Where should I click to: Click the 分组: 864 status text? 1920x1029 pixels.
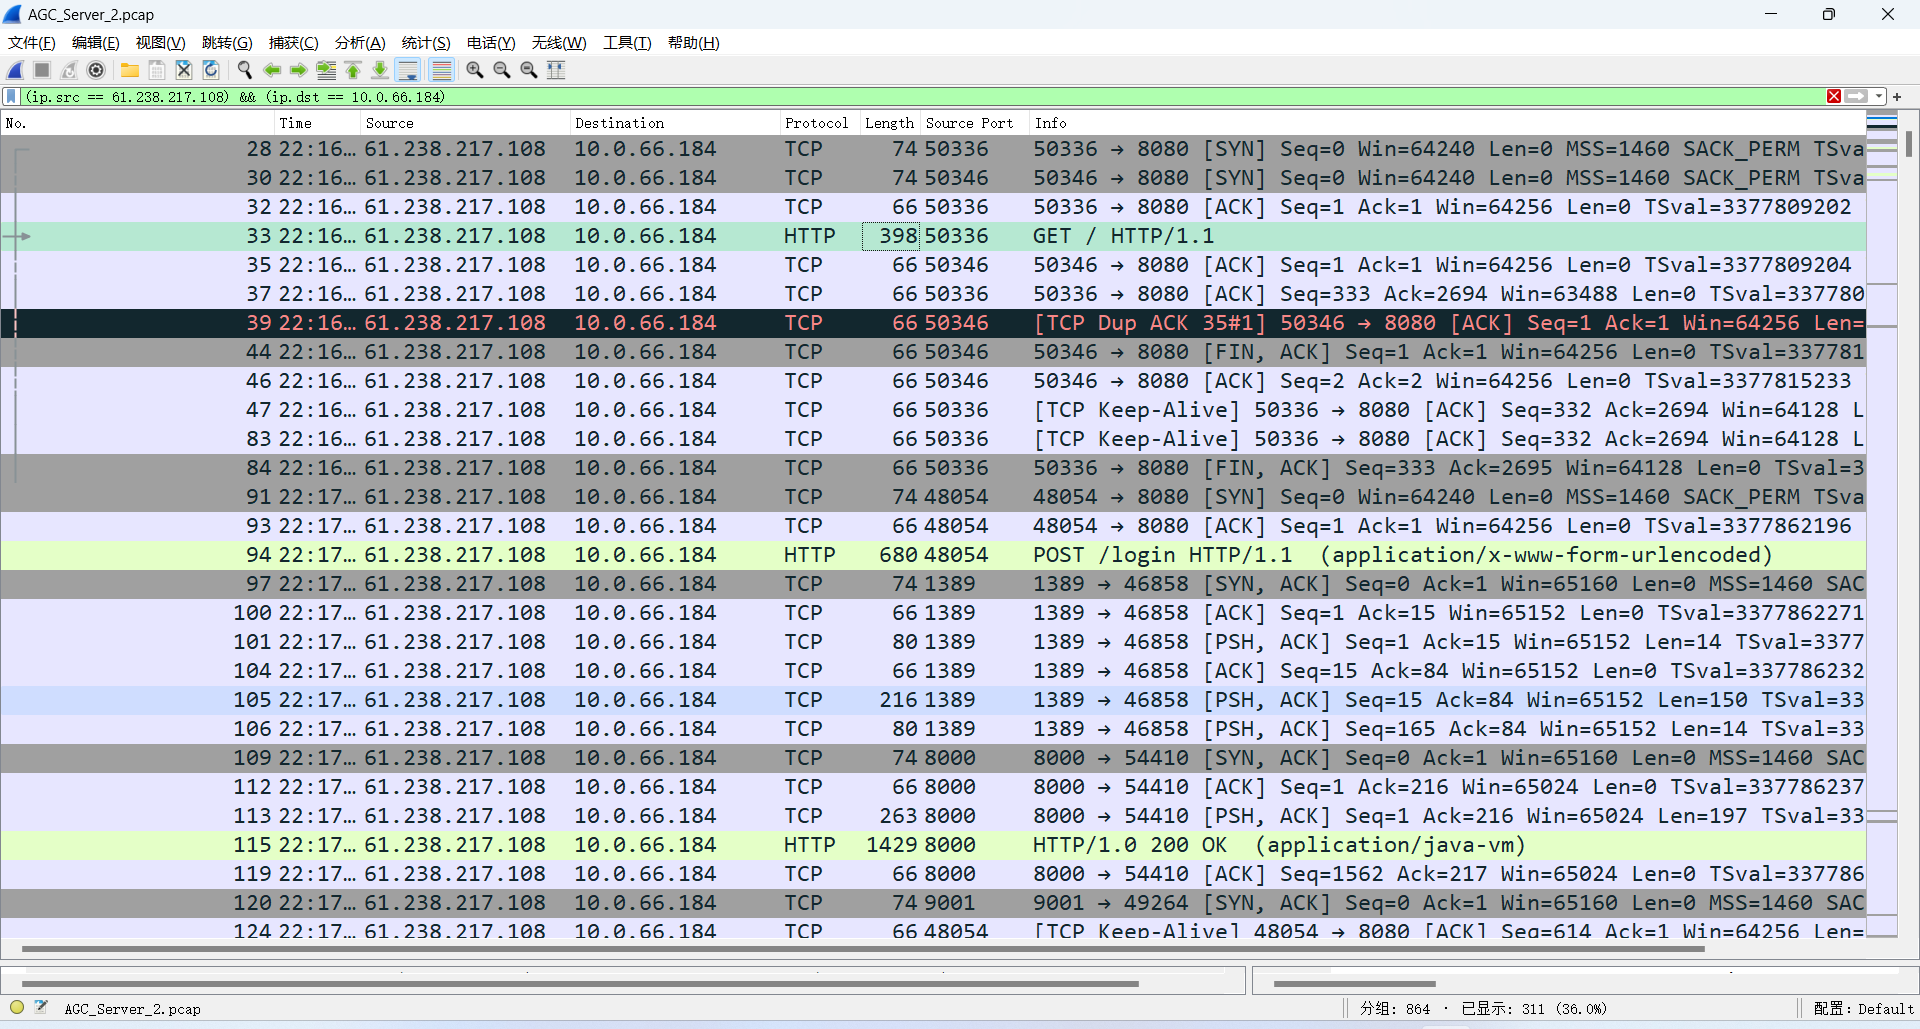pyautogui.click(x=1395, y=1009)
